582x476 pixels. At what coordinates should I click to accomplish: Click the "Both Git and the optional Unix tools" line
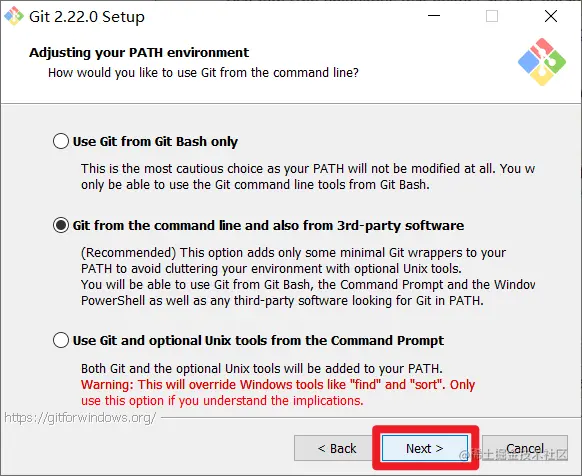262,368
